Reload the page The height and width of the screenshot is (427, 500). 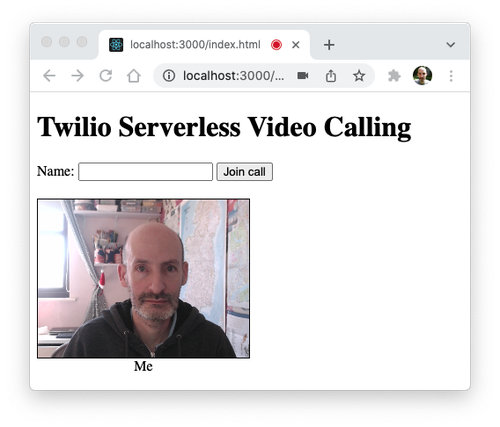[x=106, y=76]
